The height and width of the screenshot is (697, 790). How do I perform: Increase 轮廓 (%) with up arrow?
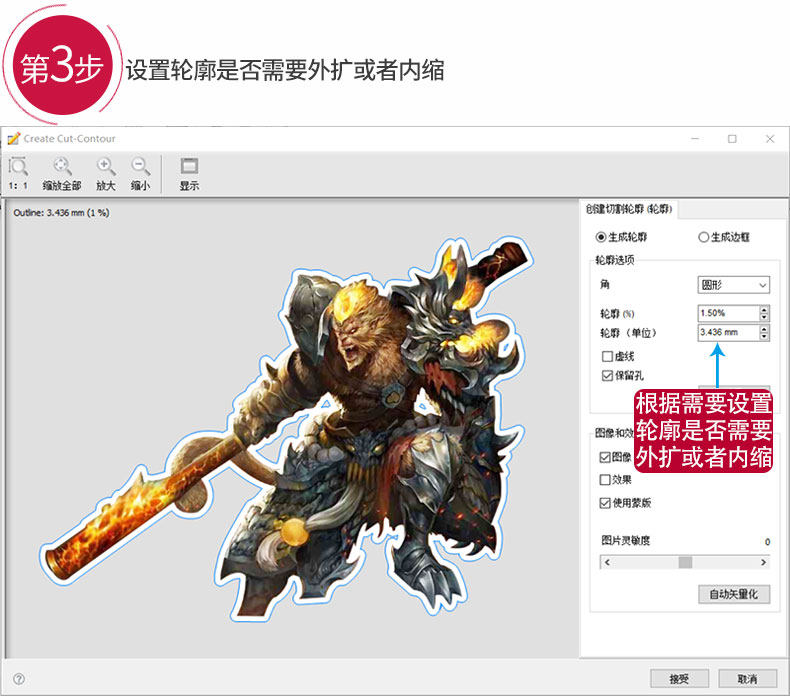pos(764,309)
